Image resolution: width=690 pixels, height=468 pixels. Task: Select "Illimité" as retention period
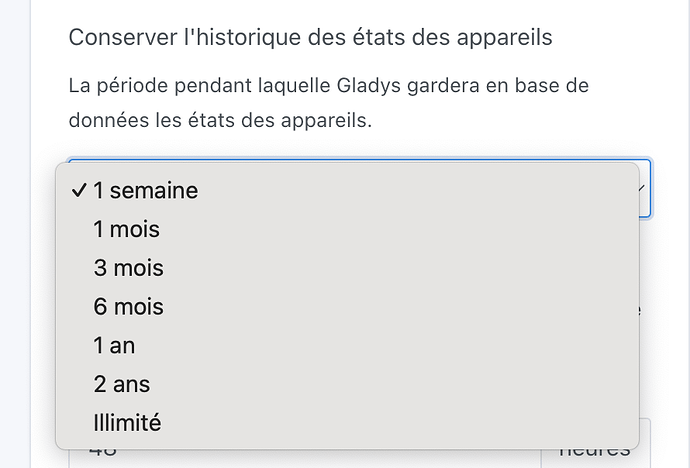127,422
